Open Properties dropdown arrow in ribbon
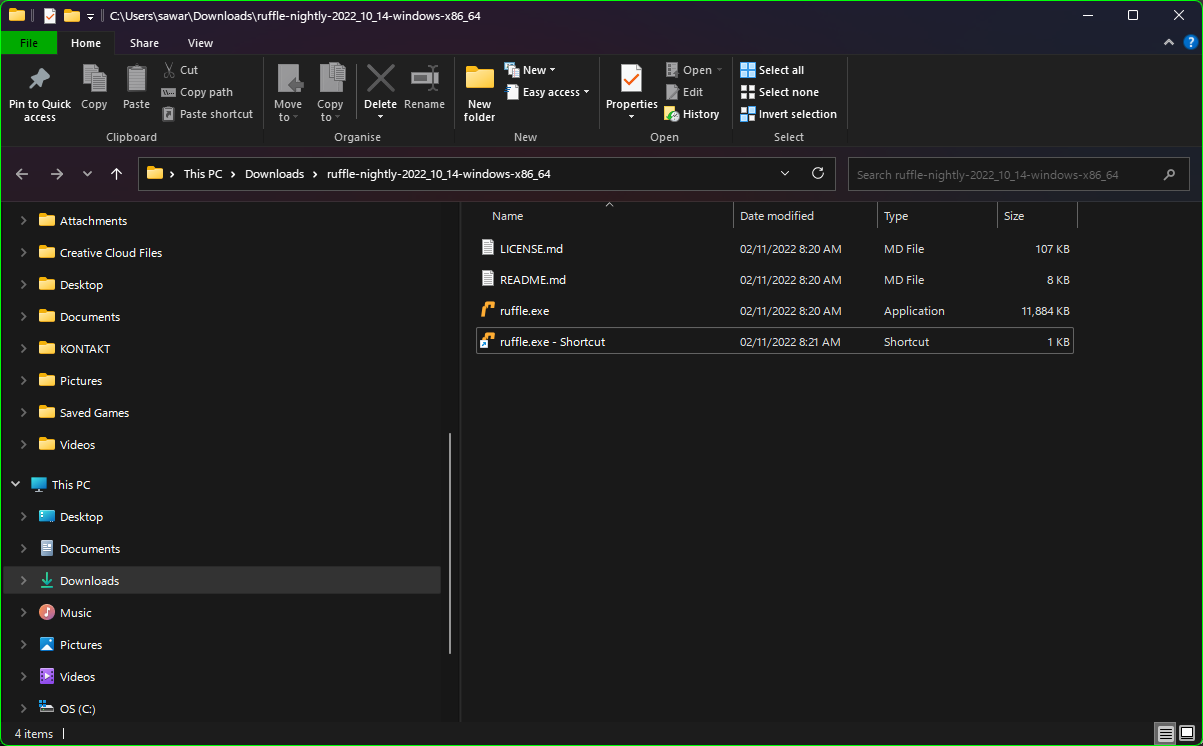Image resolution: width=1203 pixels, height=746 pixels. tap(631, 117)
